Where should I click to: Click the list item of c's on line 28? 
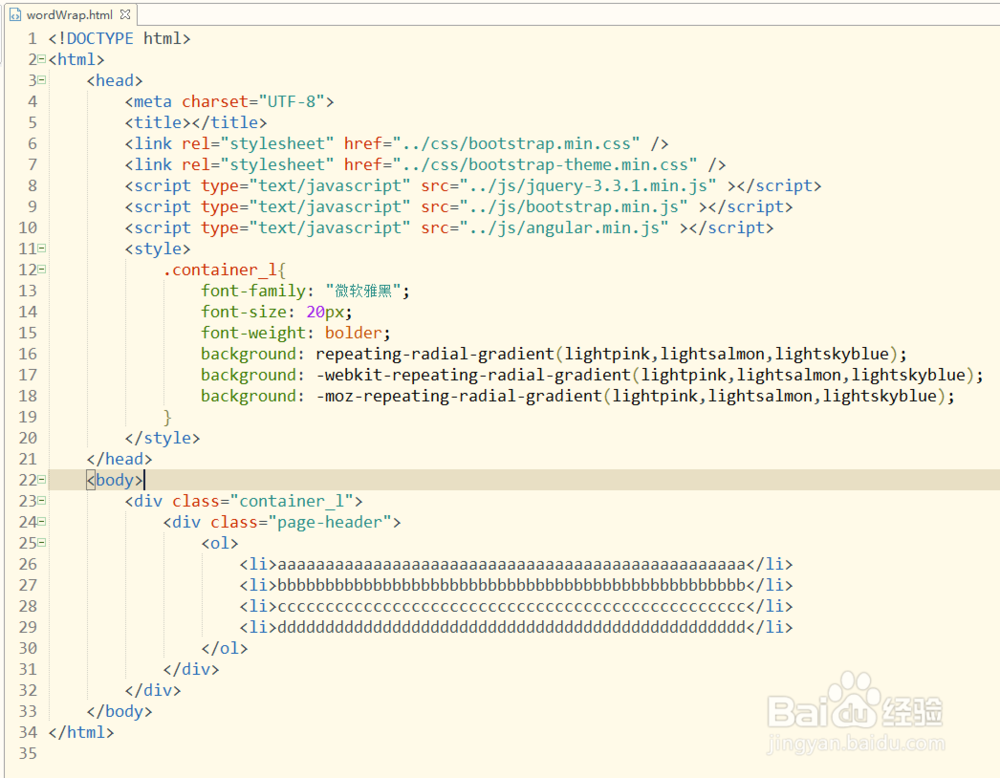(x=516, y=606)
